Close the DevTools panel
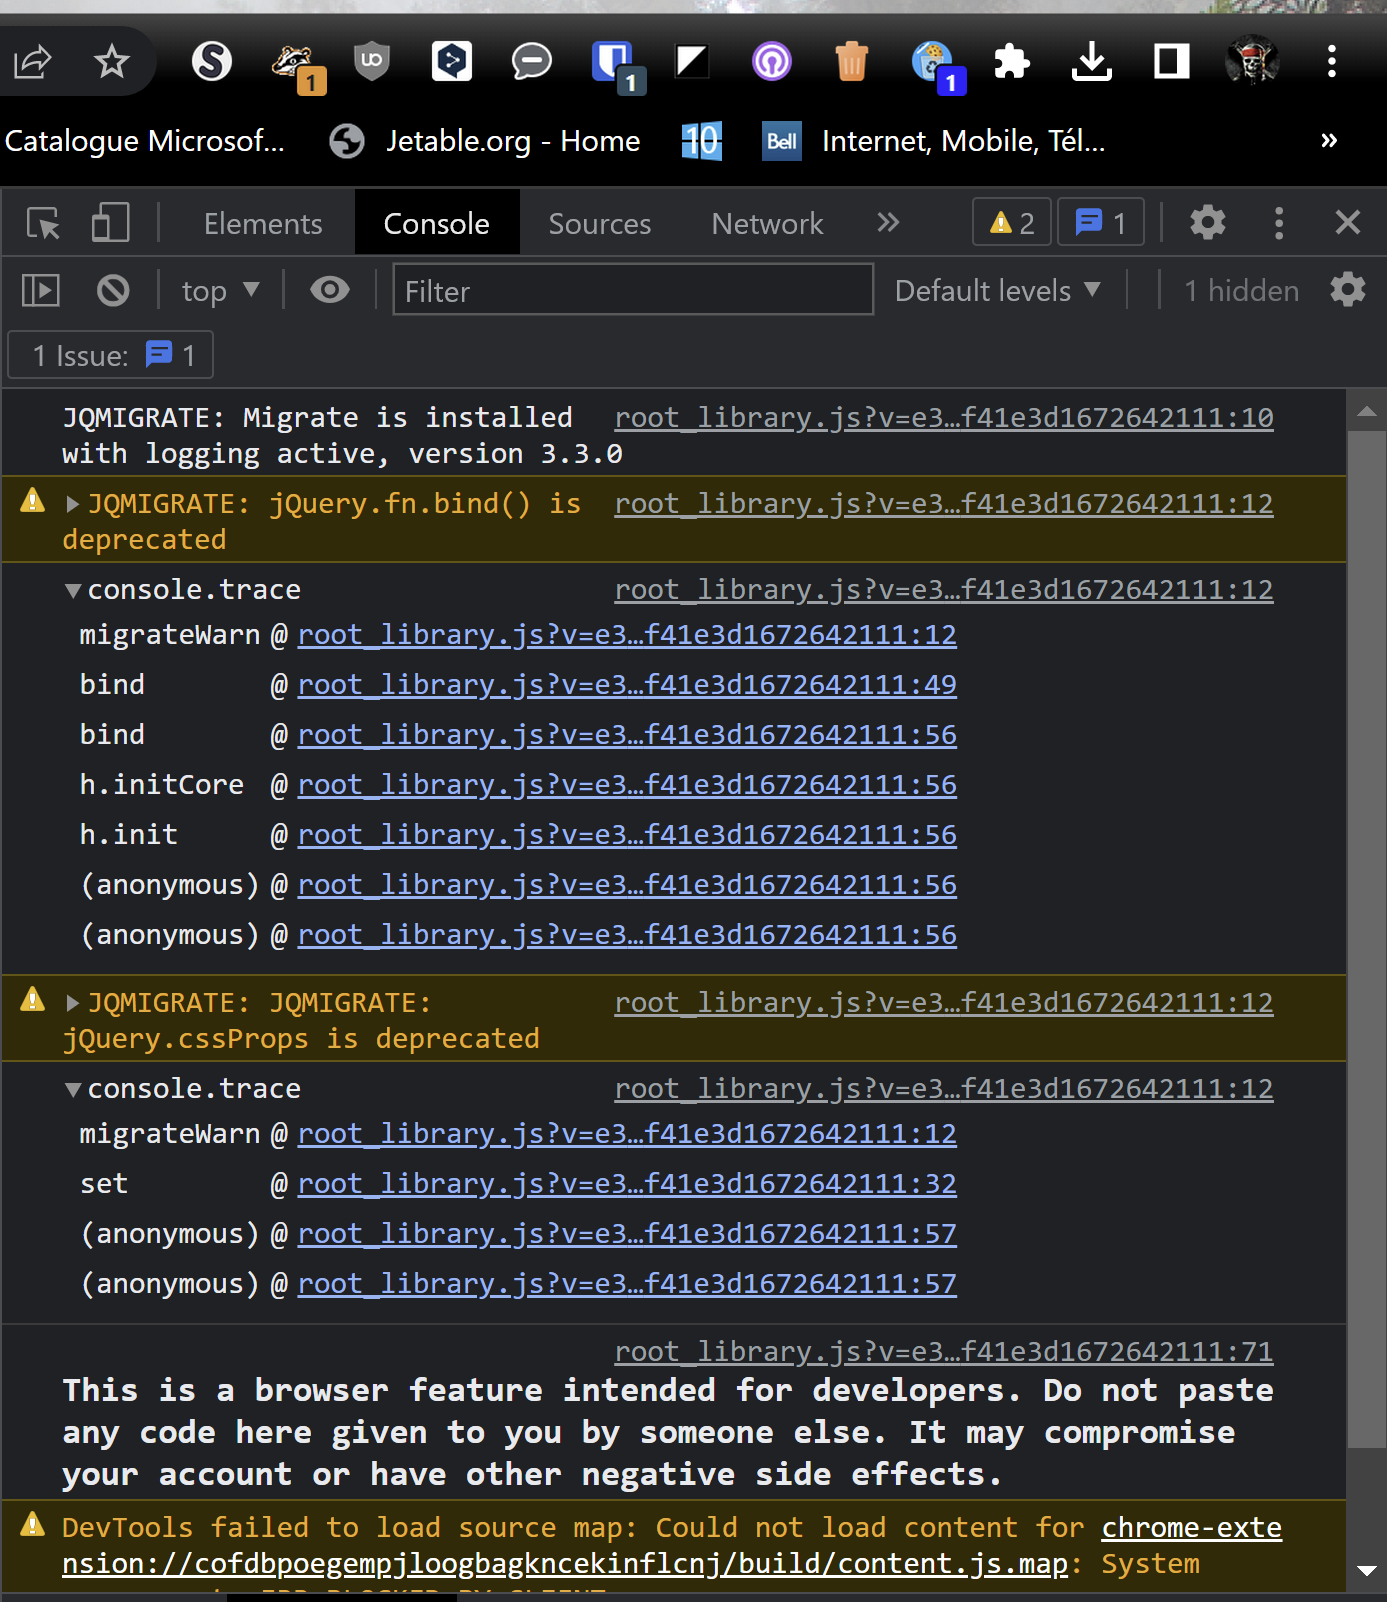The width and height of the screenshot is (1387, 1602). [1348, 222]
